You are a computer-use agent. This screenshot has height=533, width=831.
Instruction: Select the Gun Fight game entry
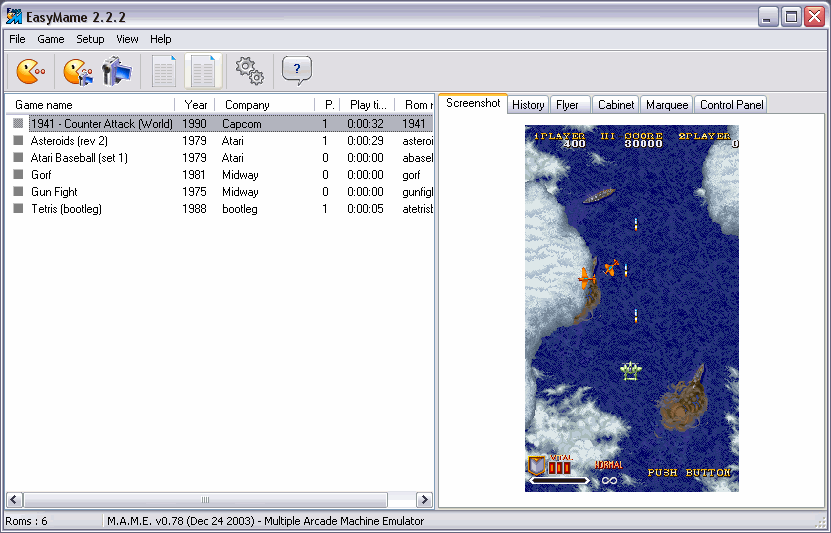[54, 191]
